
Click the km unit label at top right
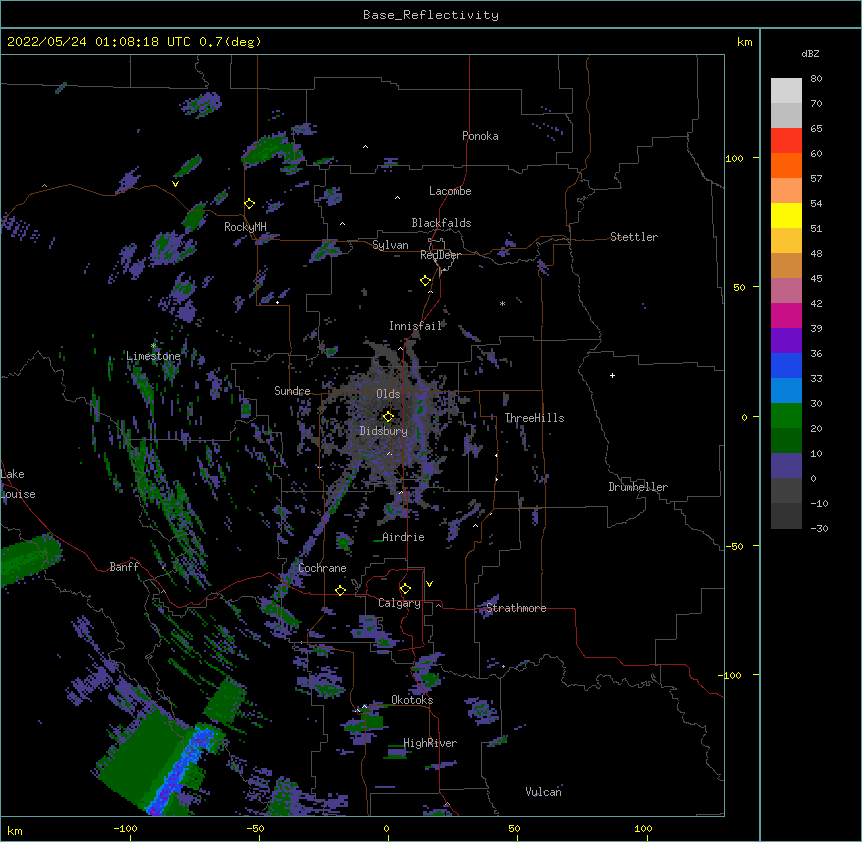pos(744,42)
